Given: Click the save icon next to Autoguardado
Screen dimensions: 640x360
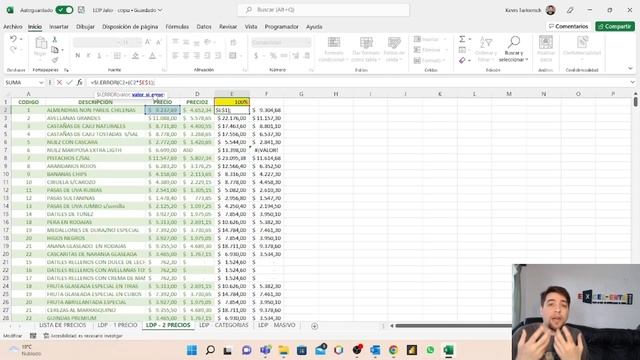Looking at the screenshot, I should pyautogui.click(x=81, y=10).
